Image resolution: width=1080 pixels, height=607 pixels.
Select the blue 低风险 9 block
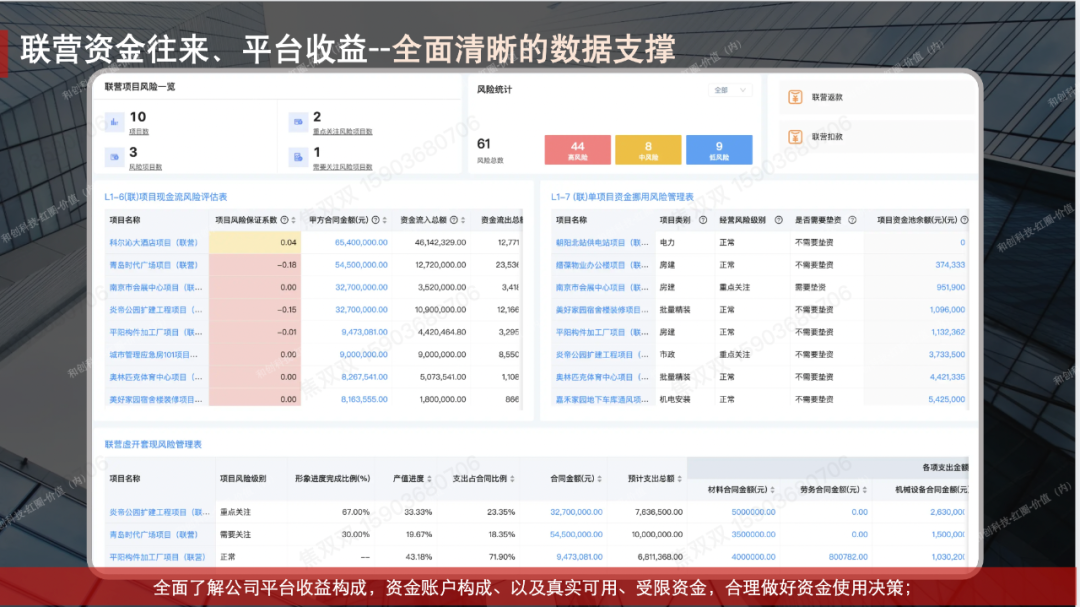coord(719,150)
